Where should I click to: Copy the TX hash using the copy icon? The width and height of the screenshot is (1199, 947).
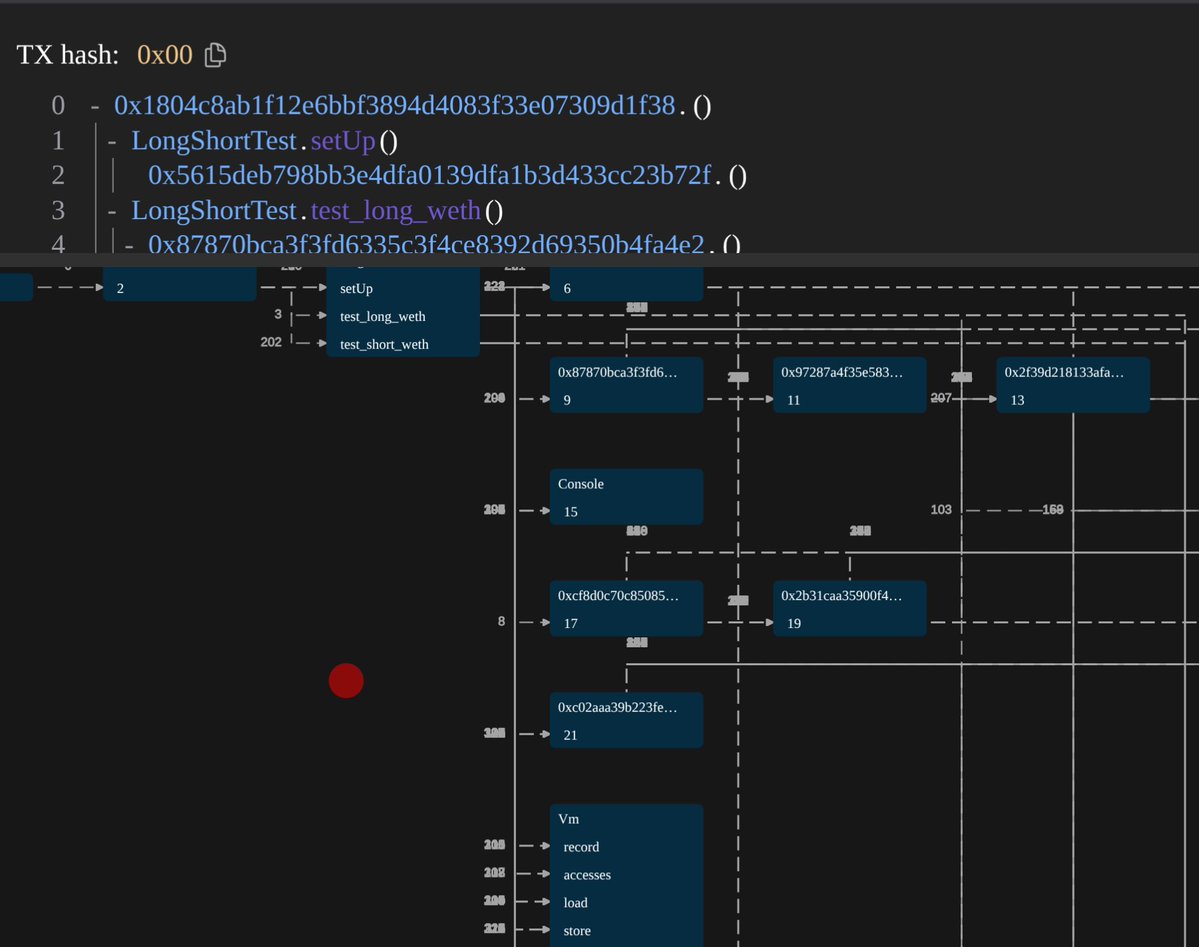tap(215, 55)
